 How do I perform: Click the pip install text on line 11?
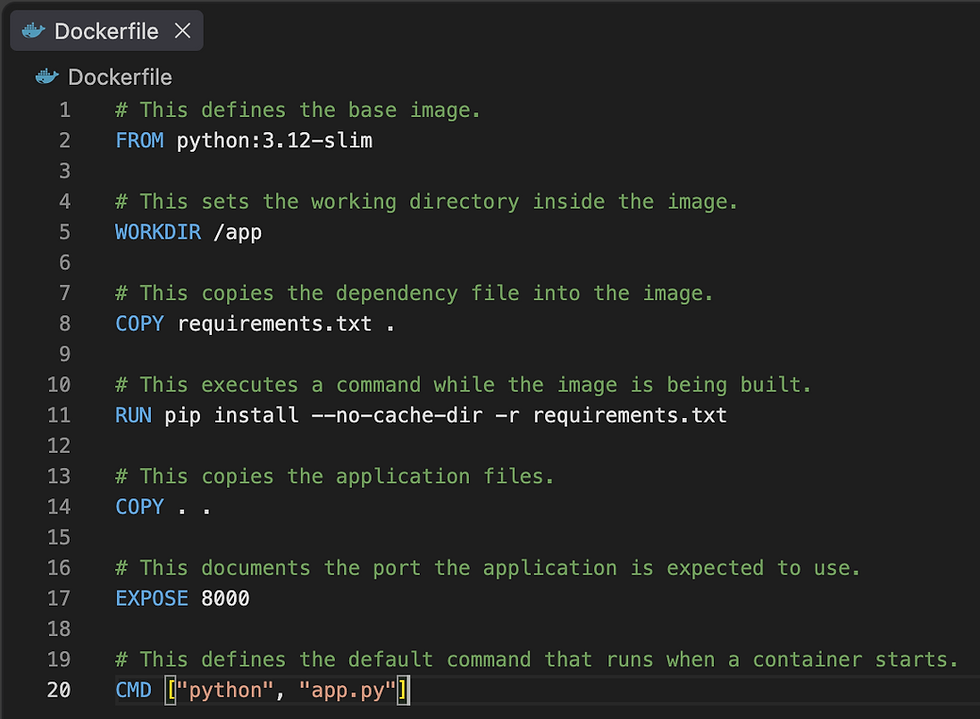[231, 415]
